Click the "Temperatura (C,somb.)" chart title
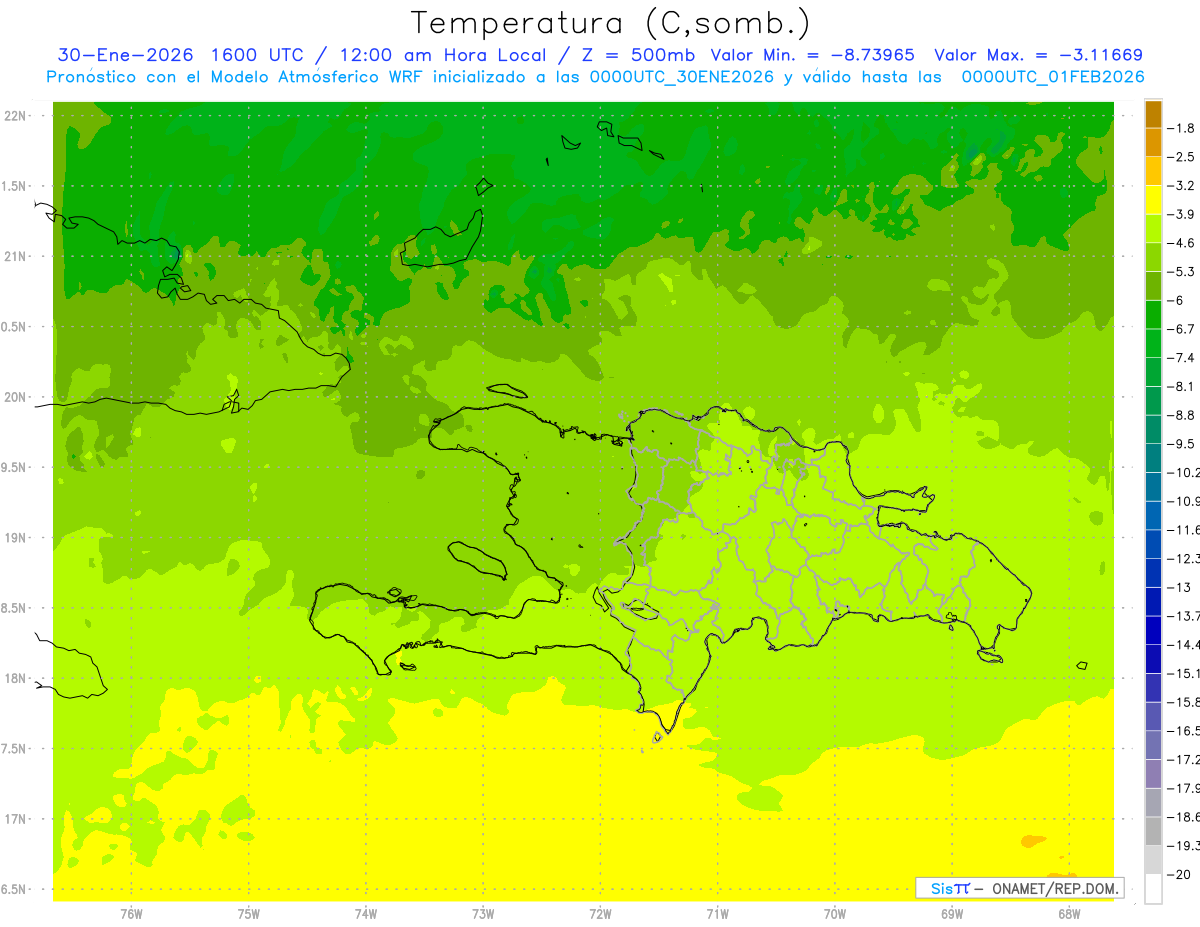The image size is (1200, 927). point(611,22)
